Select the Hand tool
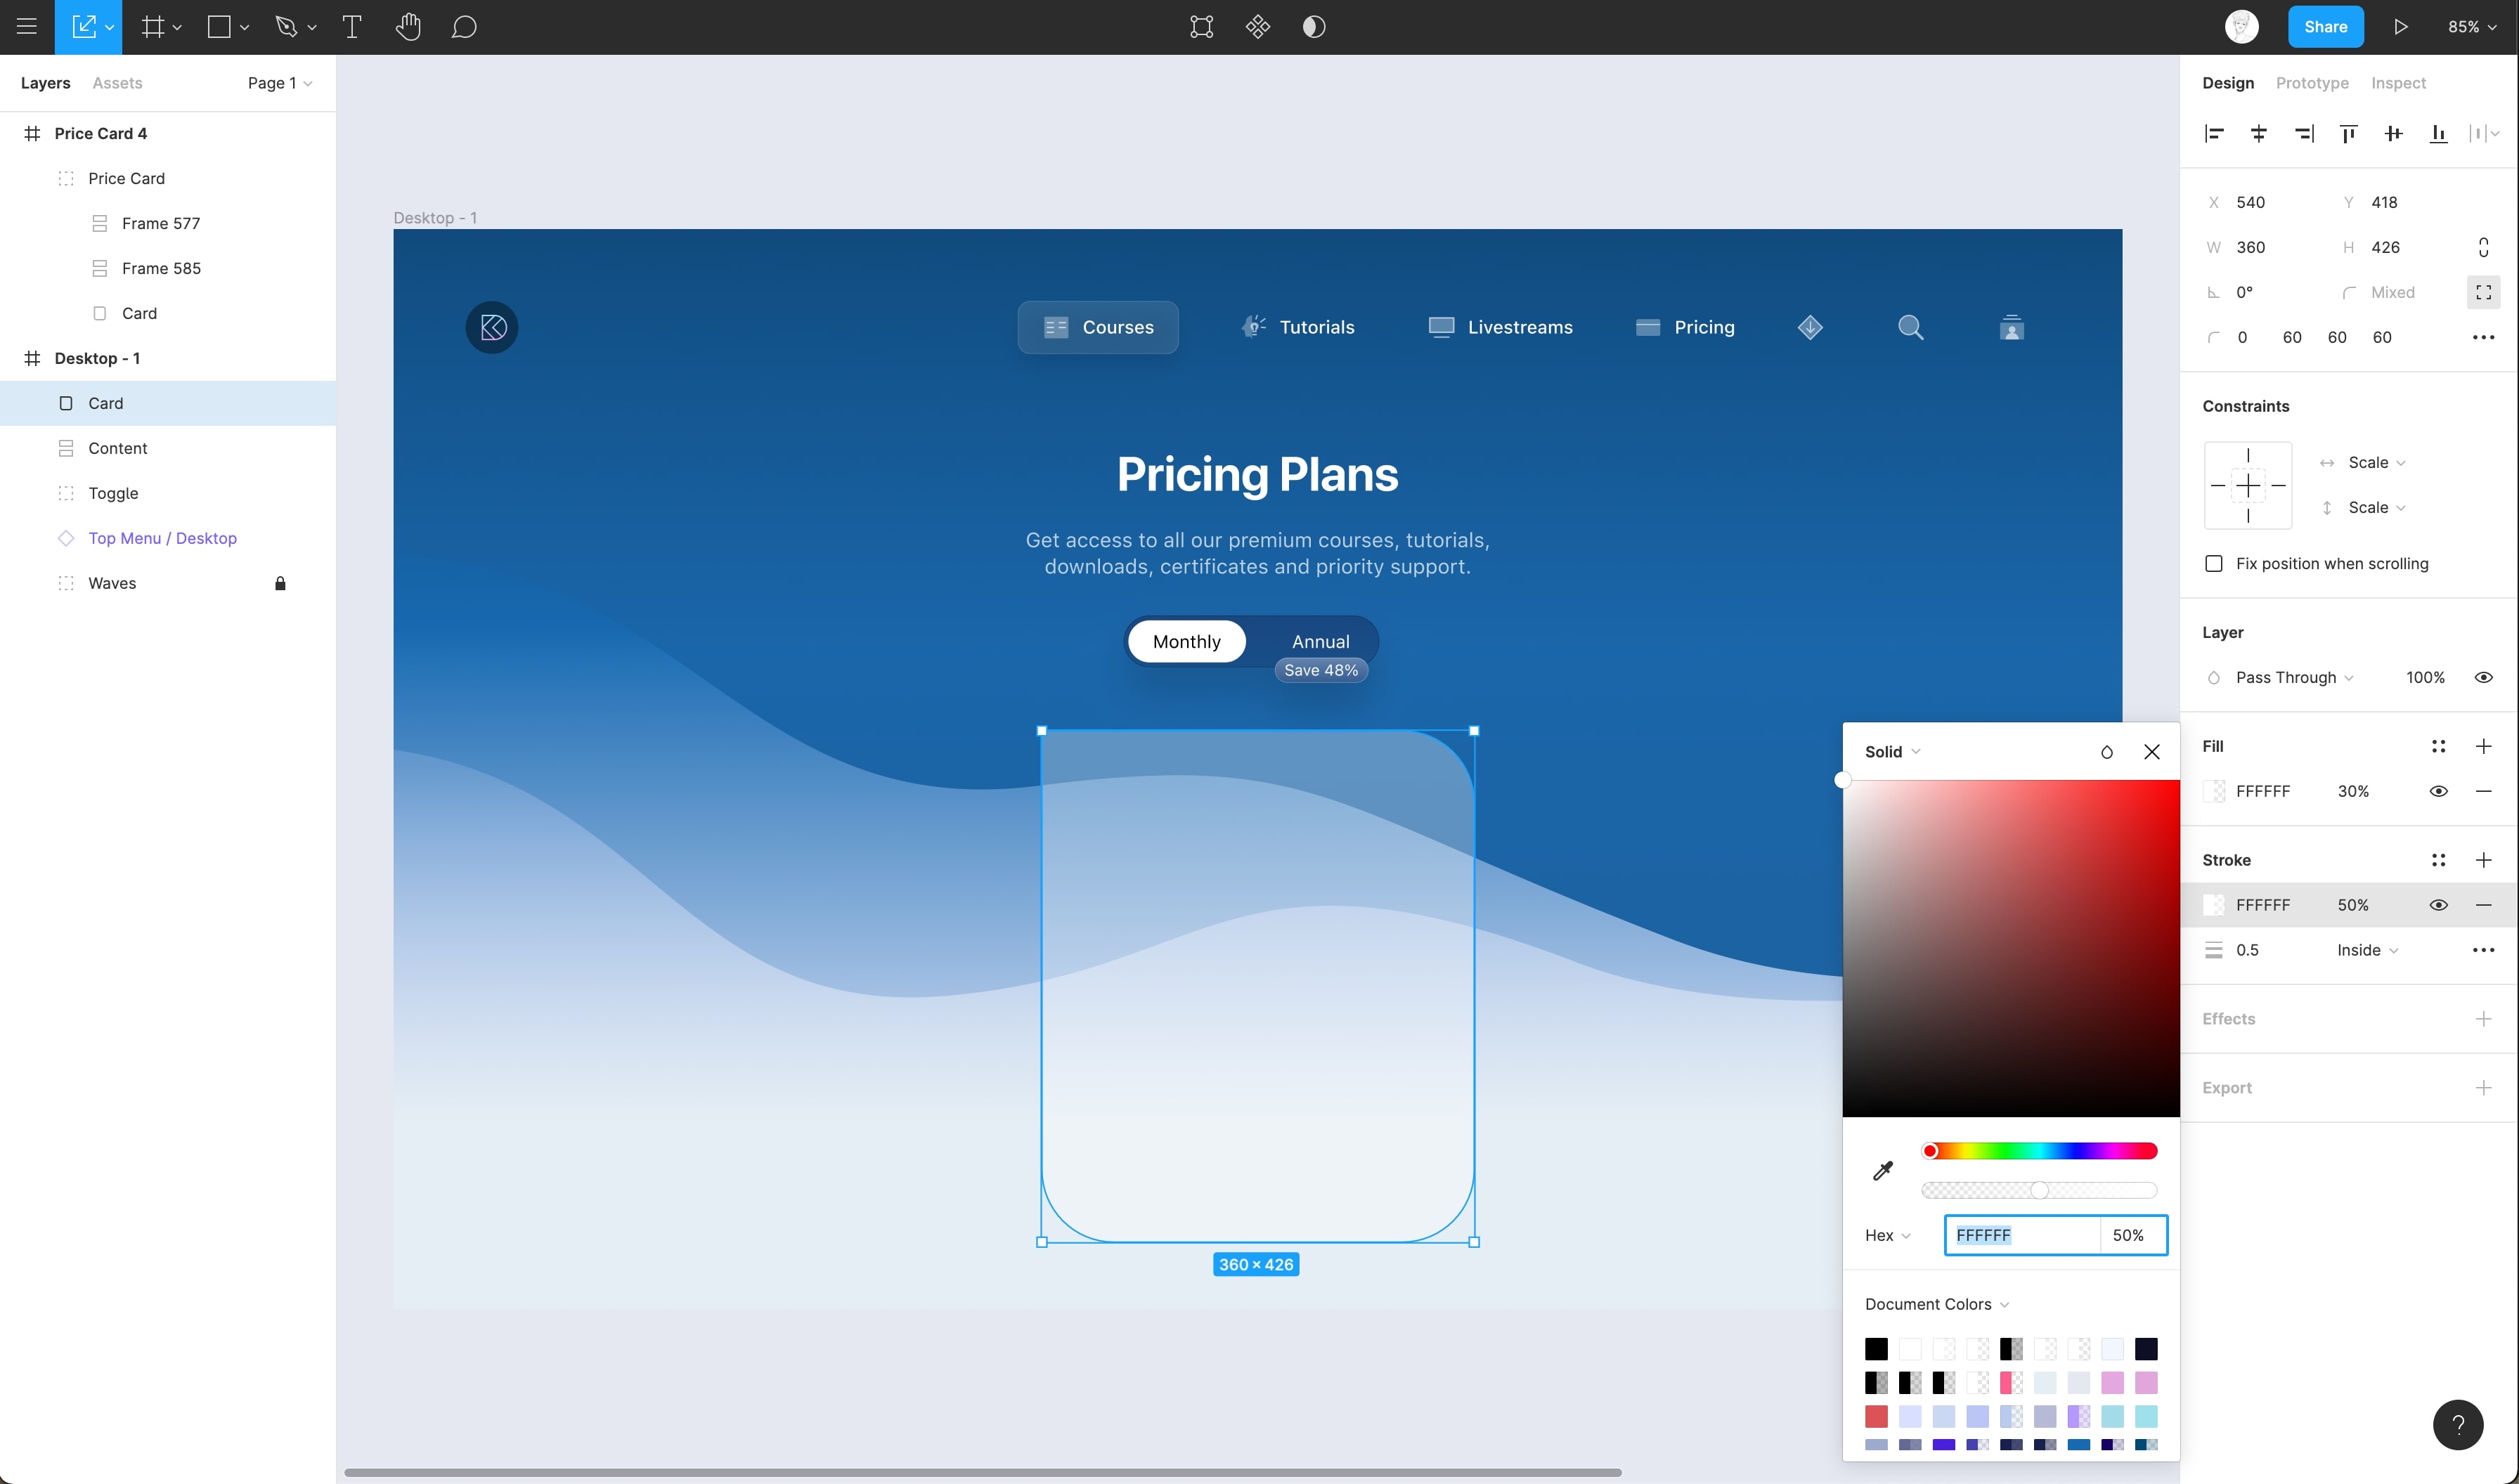This screenshot has width=2519, height=1484. point(407,27)
